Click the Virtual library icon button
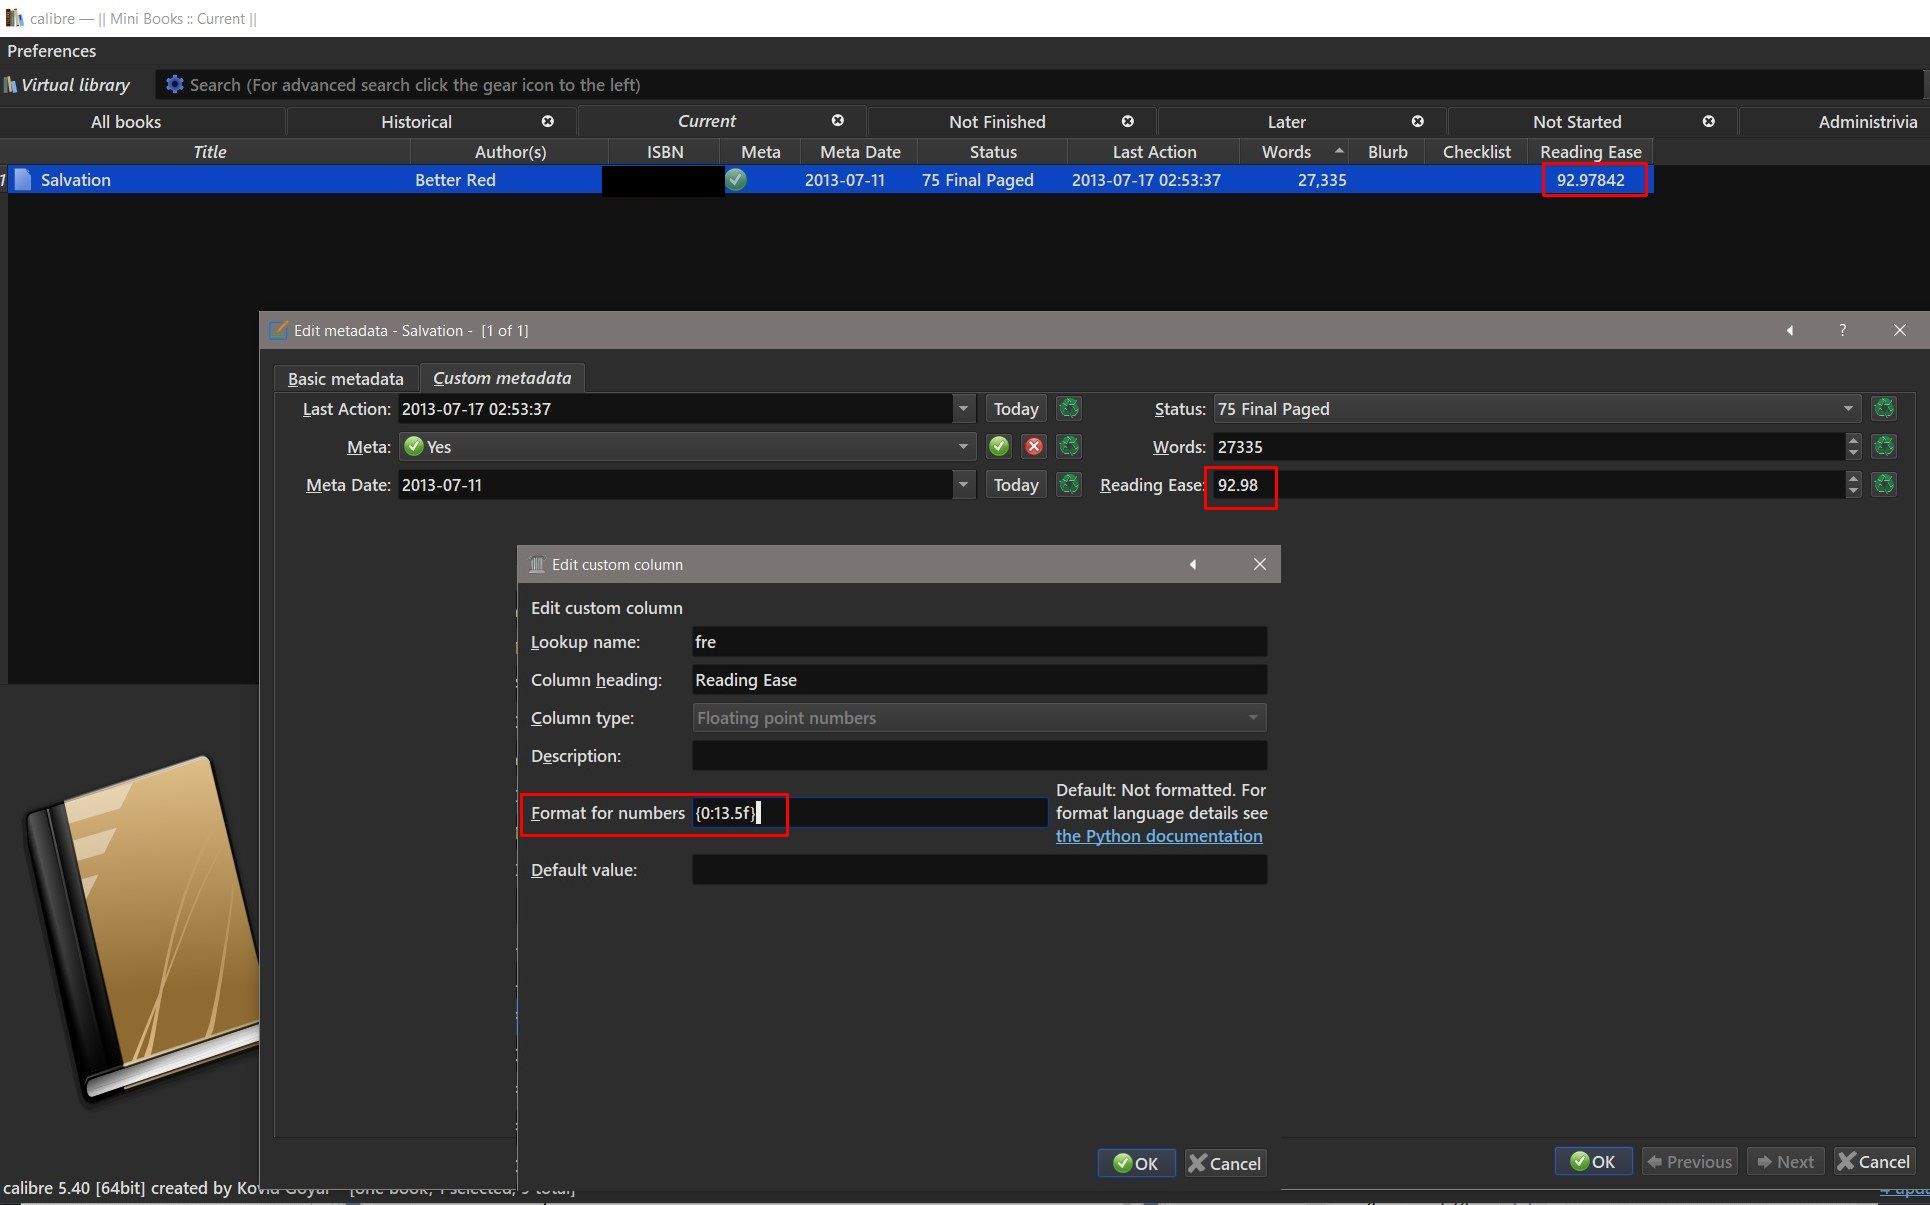The image size is (1930, 1205). 68,85
